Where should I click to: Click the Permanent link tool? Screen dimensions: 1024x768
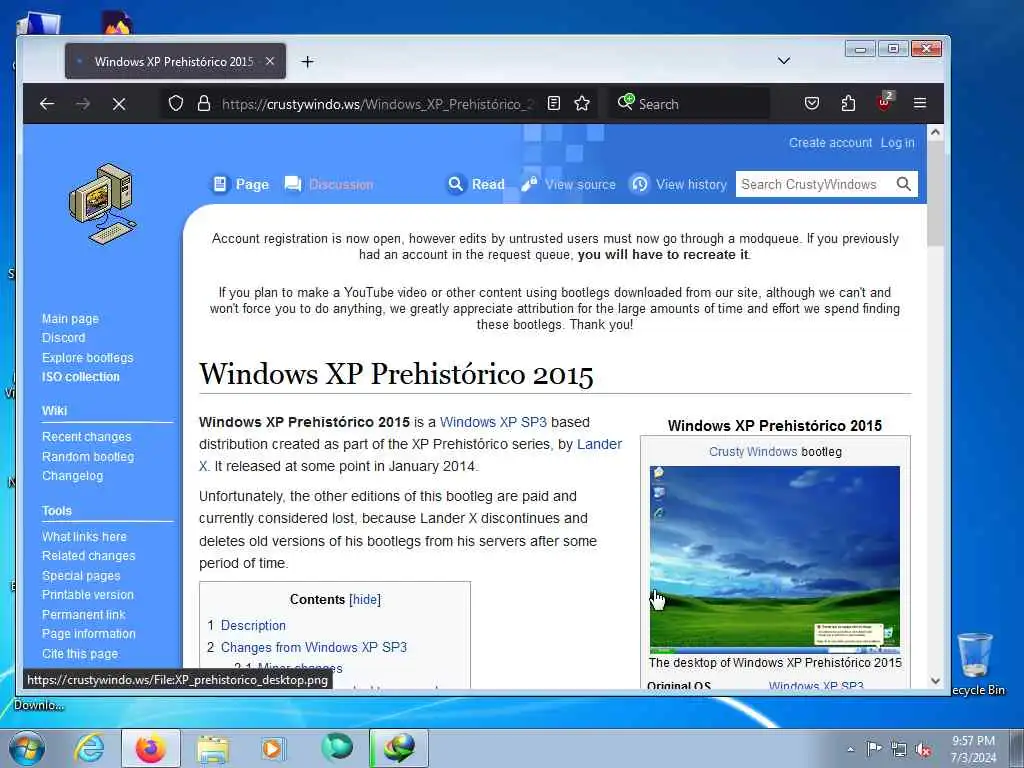[x=84, y=615]
